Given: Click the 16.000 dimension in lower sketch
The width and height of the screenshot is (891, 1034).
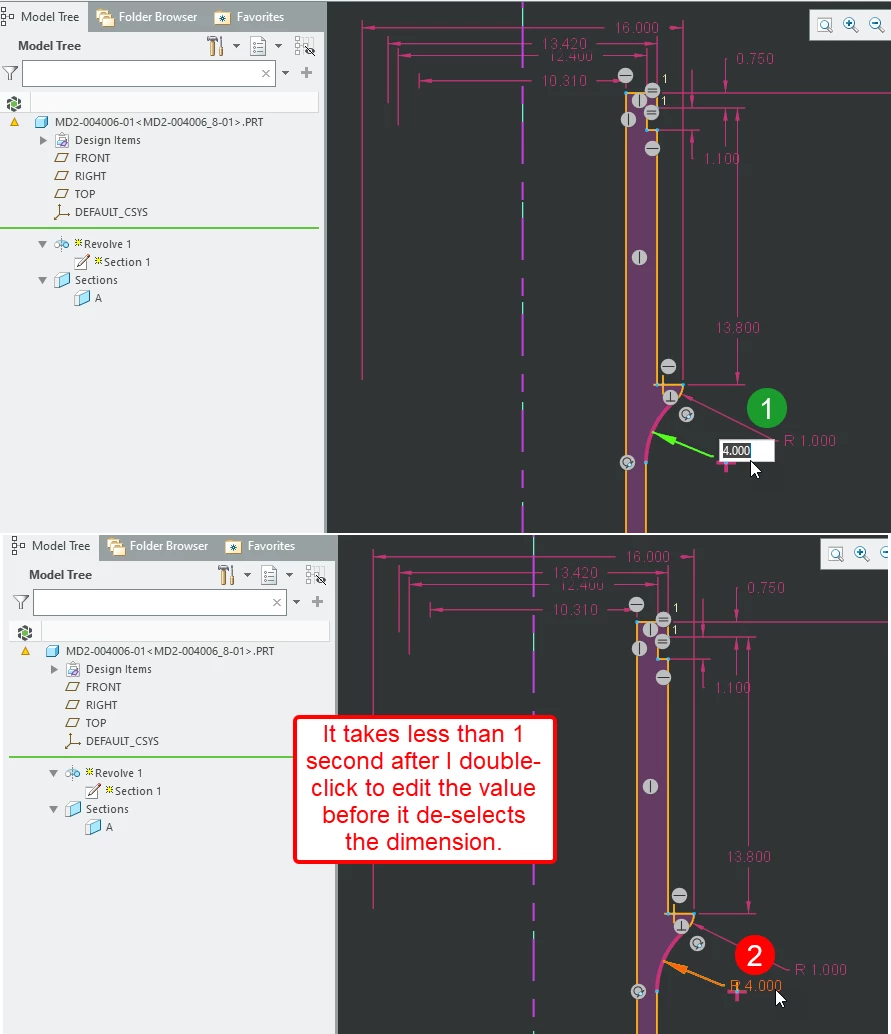Looking at the screenshot, I should [x=648, y=557].
